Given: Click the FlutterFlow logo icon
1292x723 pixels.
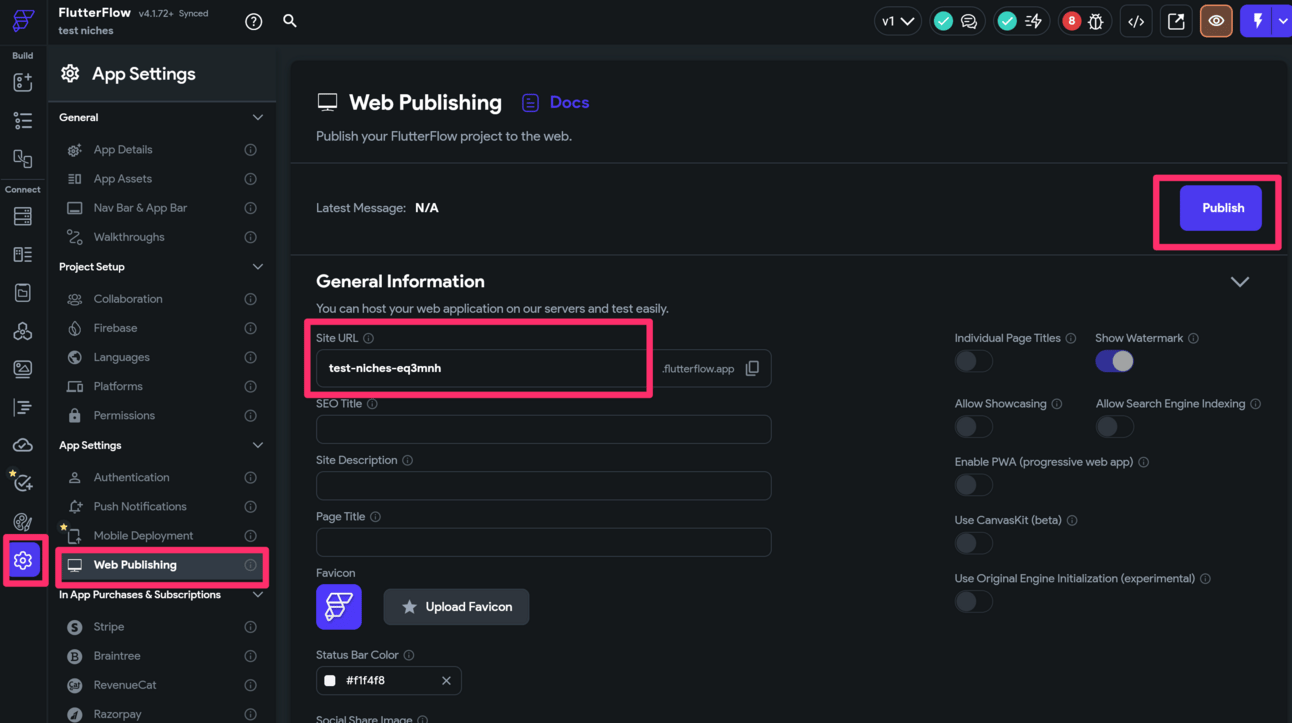Looking at the screenshot, I should [x=23, y=19].
